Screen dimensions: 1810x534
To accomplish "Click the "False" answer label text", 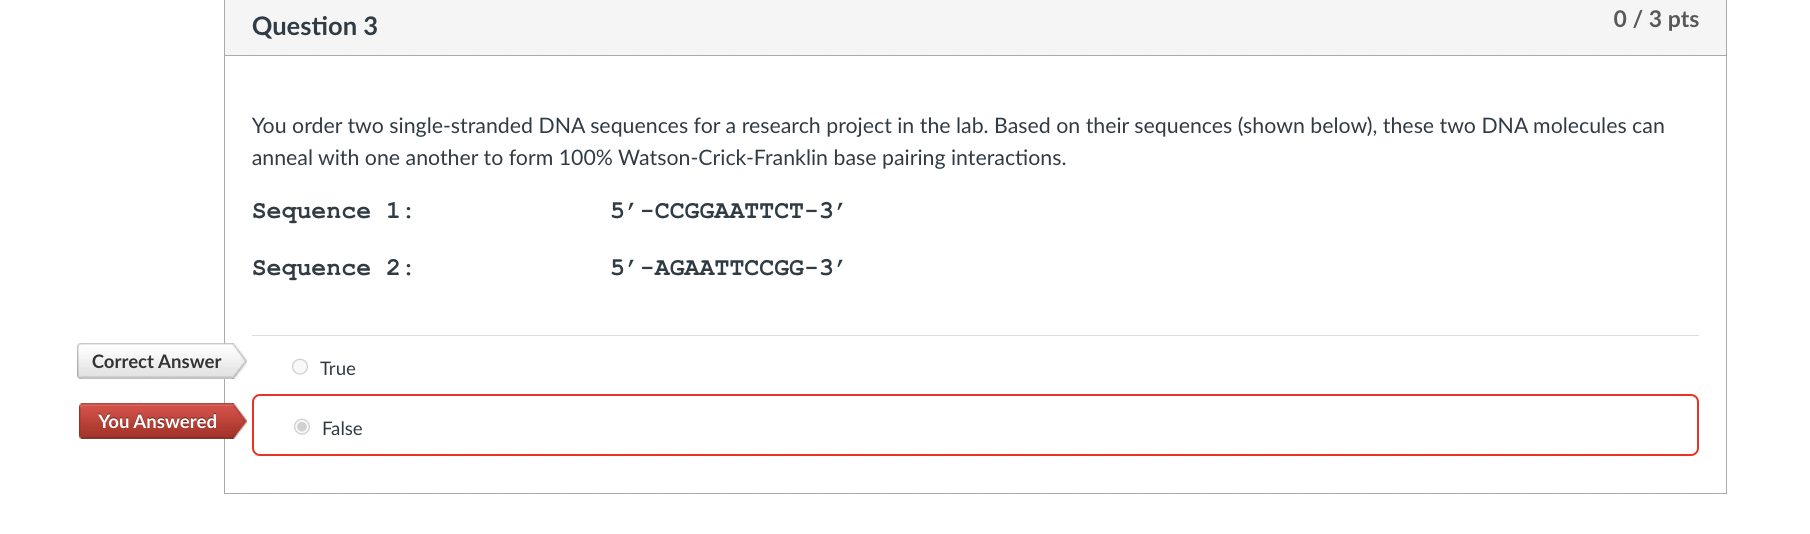I will pos(342,429).
